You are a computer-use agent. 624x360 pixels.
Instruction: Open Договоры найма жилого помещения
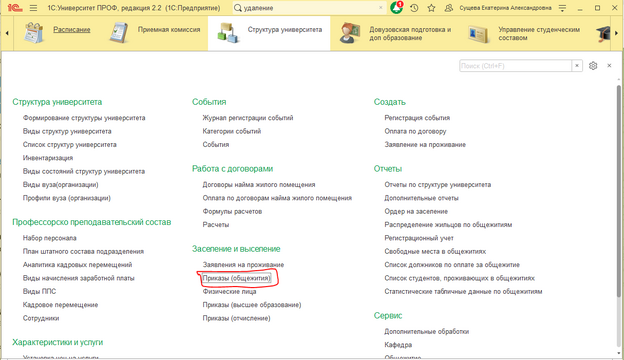pyautogui.click(x=259, y=185)
